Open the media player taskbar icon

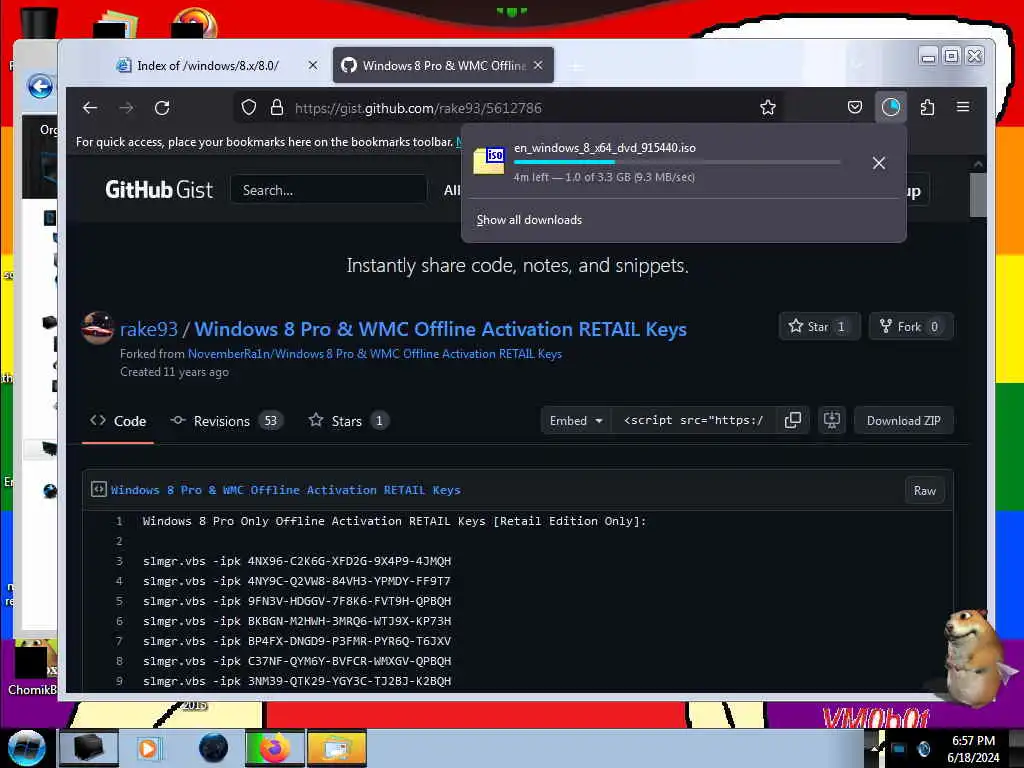(x=149, y=748)
